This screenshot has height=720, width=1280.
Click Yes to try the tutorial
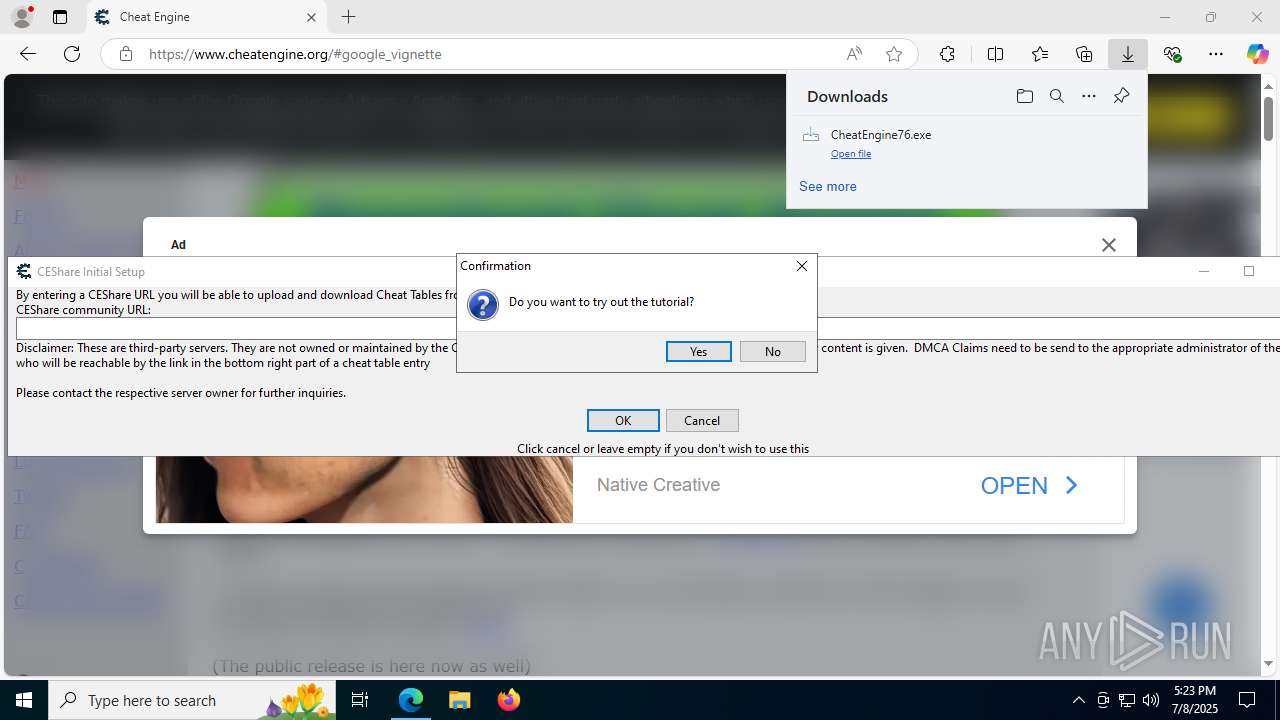pos(698,351)
